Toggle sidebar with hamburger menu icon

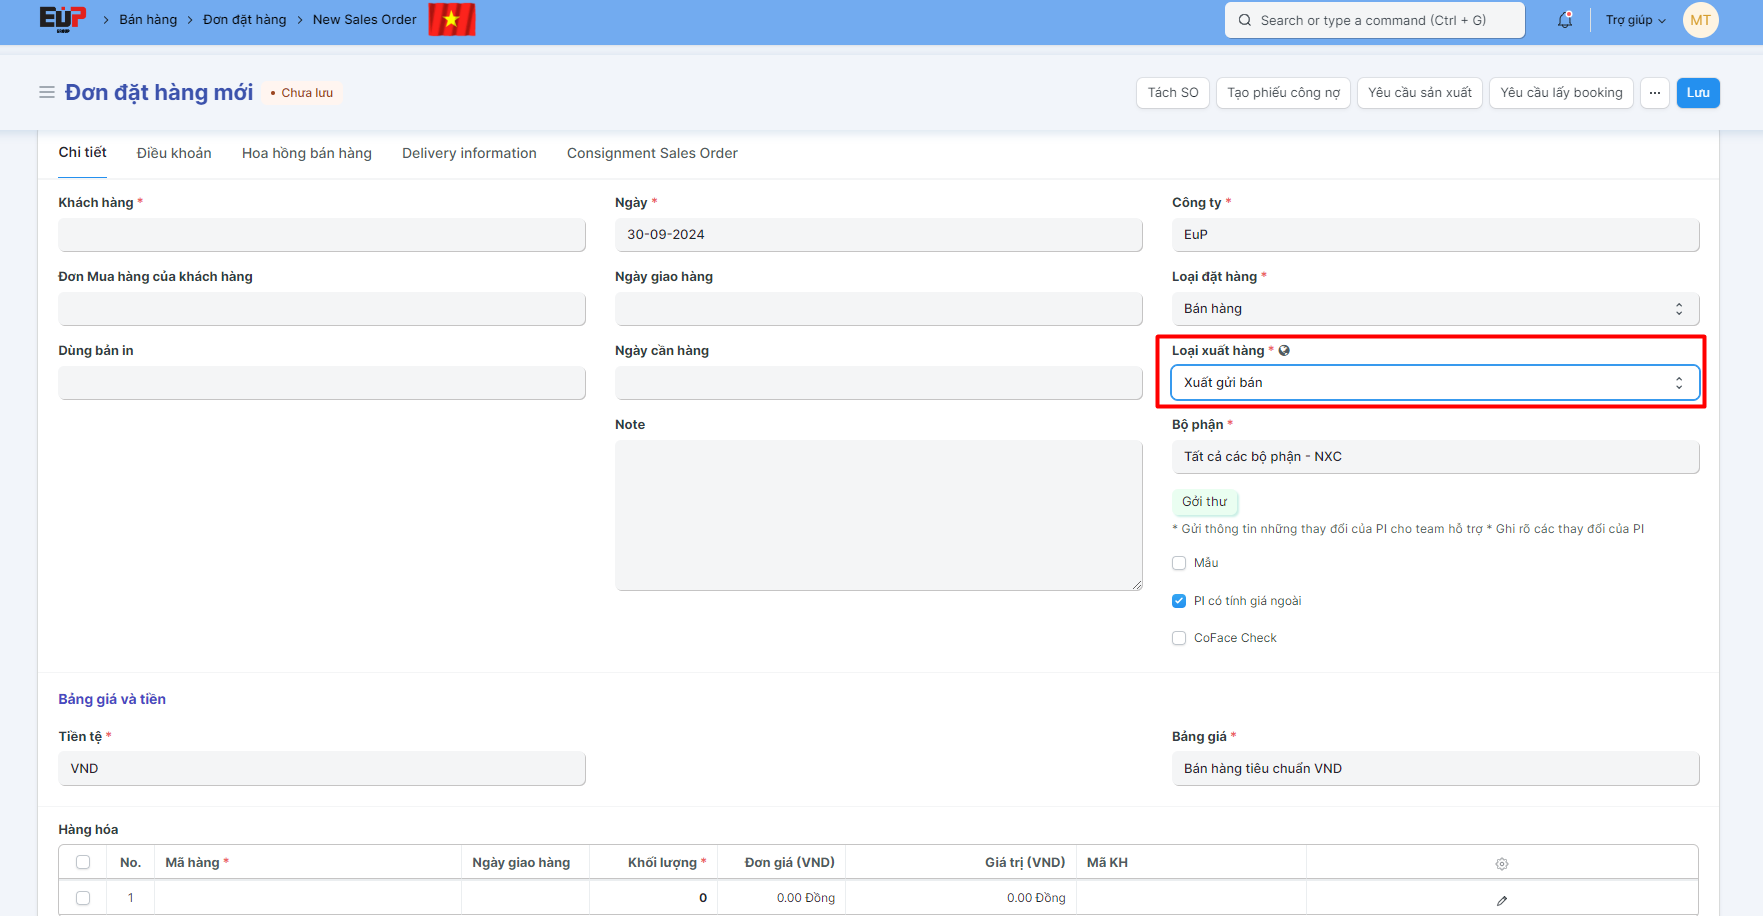pos(46,92)
